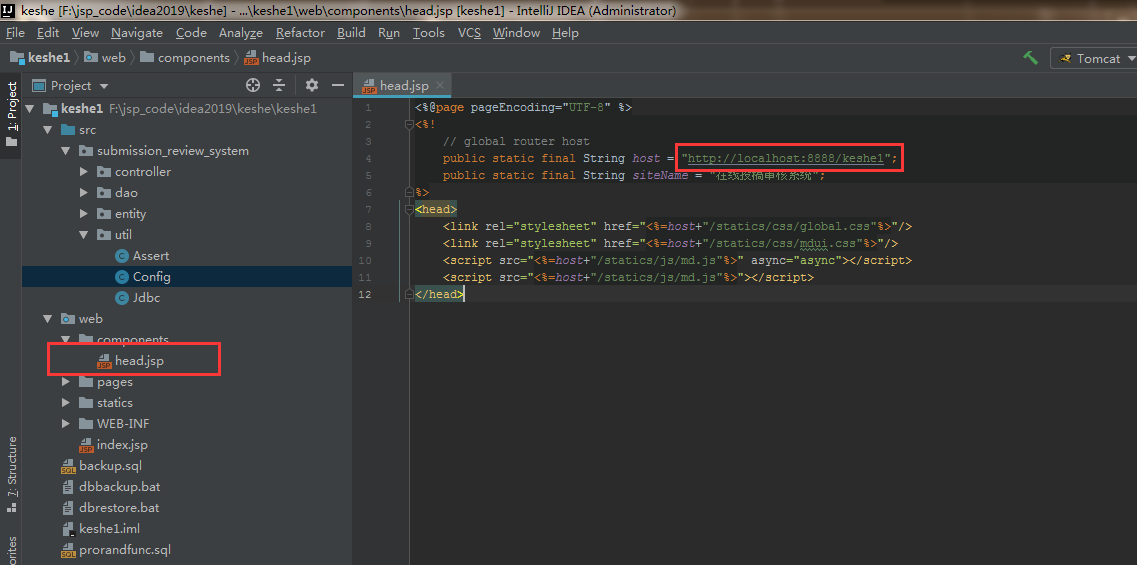This screenshot has width=1137, height=565.
Task: Click components breadcrumb in navigation bar
Action: coord(185,58)
